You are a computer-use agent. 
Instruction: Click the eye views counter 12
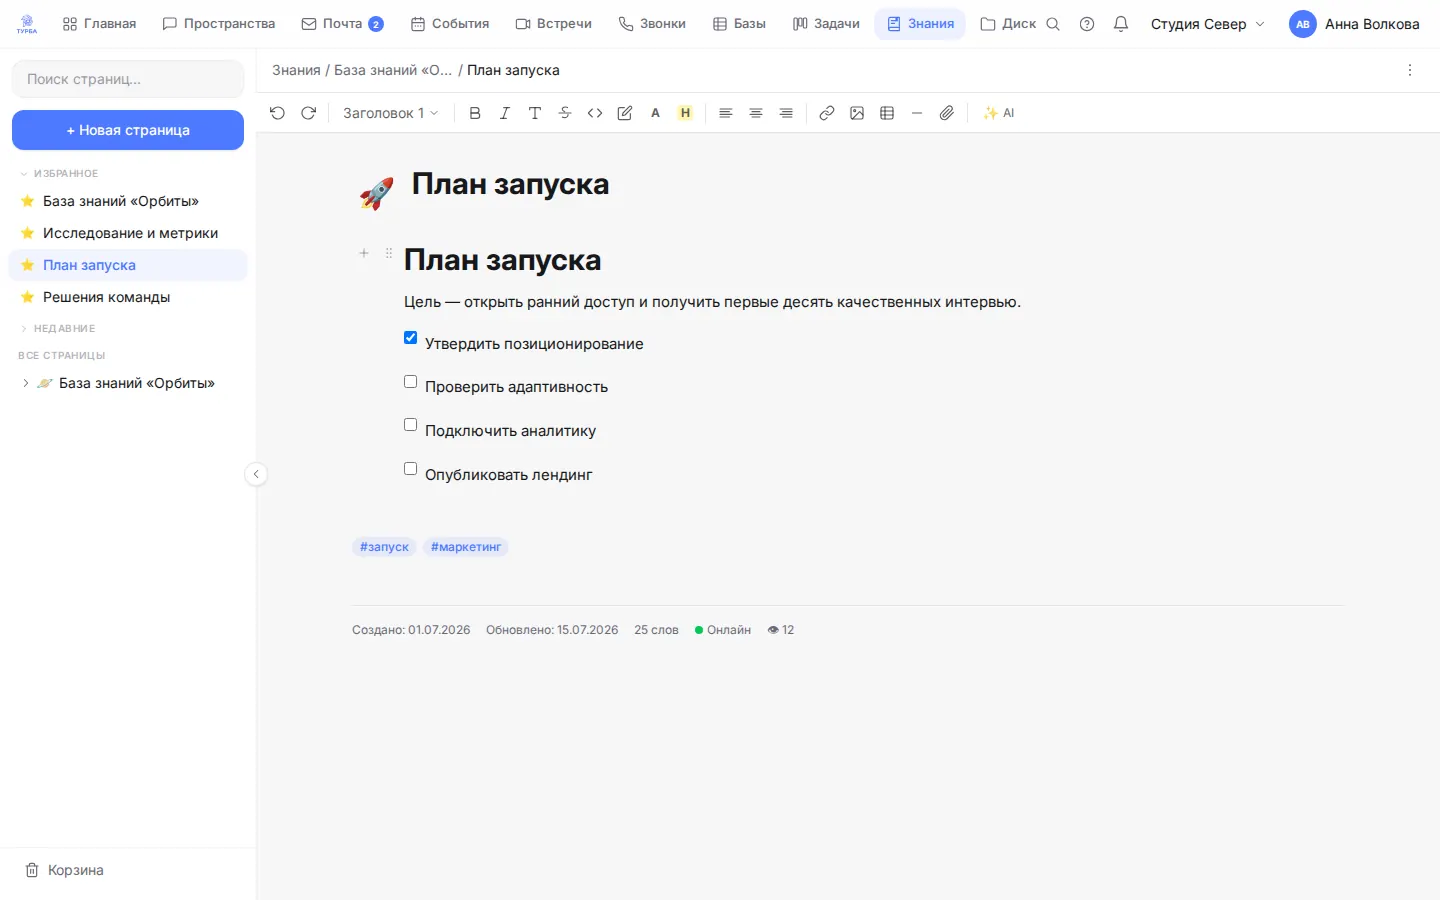pos(781,630)
